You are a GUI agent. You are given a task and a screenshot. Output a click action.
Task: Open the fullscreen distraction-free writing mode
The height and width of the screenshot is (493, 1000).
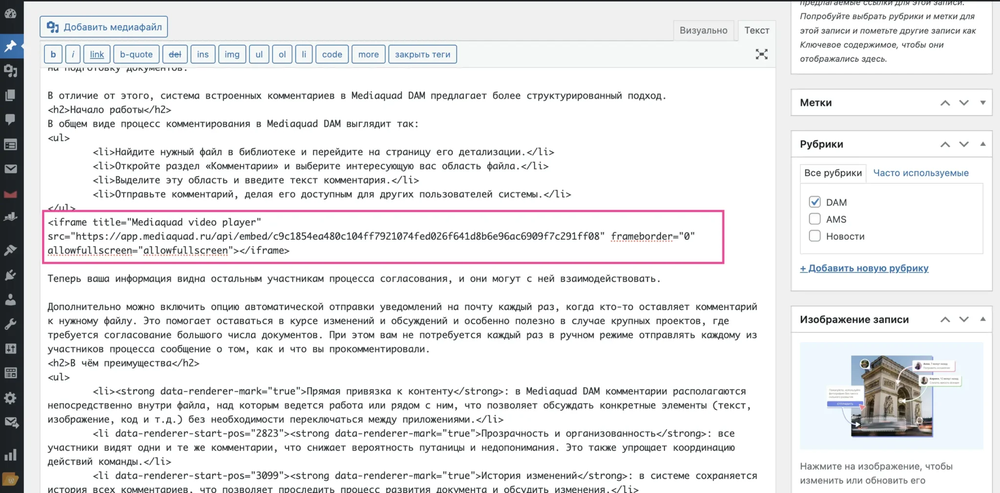pos(762,55)
